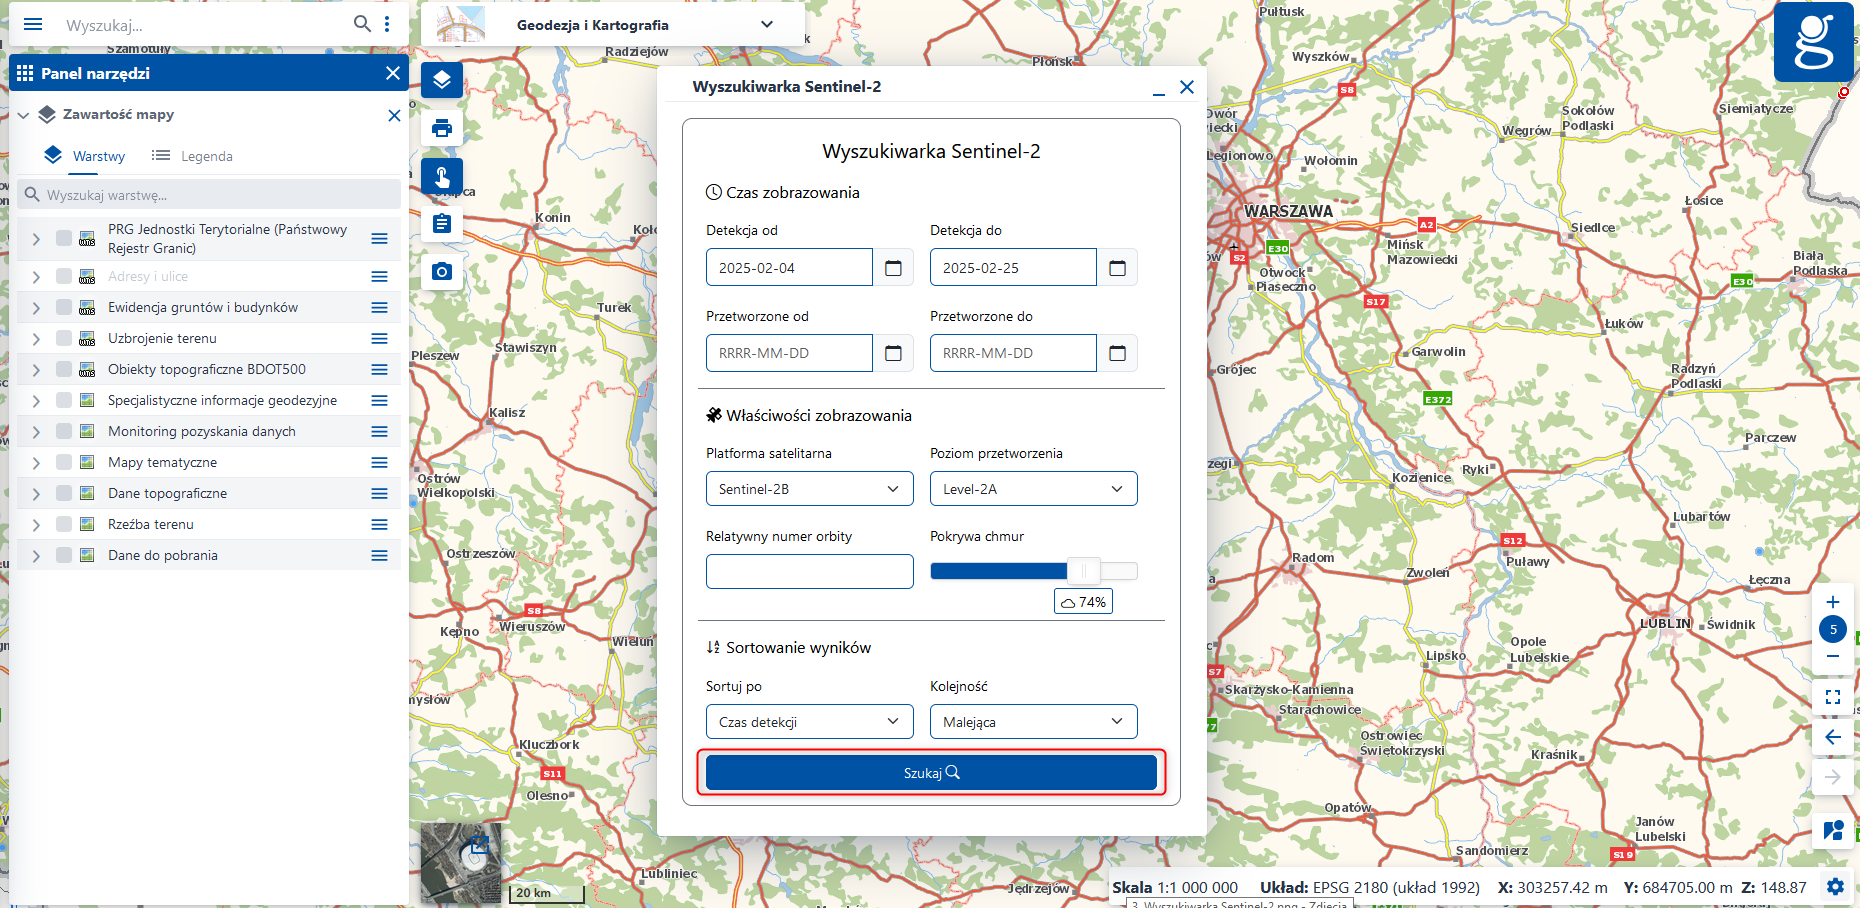This screenshot has height=908, width=1860.
Task: Enable the Ewidencja gruntów i budynków checkbox
Action: [64, 307]
